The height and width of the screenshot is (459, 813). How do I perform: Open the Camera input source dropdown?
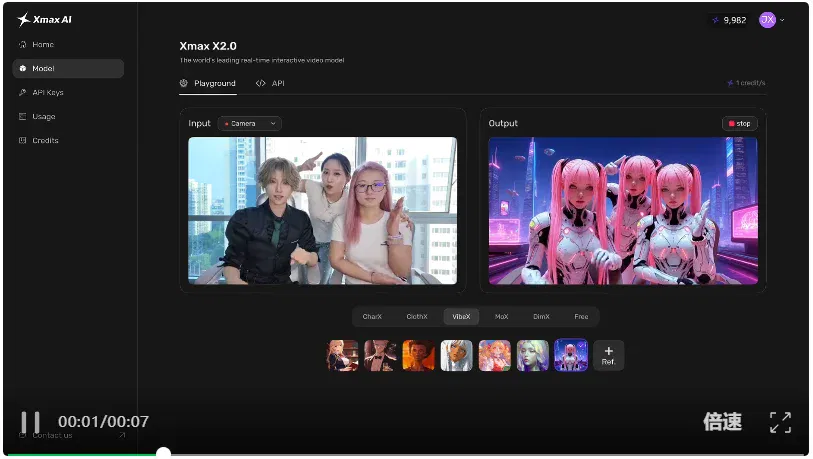(250, 124)
